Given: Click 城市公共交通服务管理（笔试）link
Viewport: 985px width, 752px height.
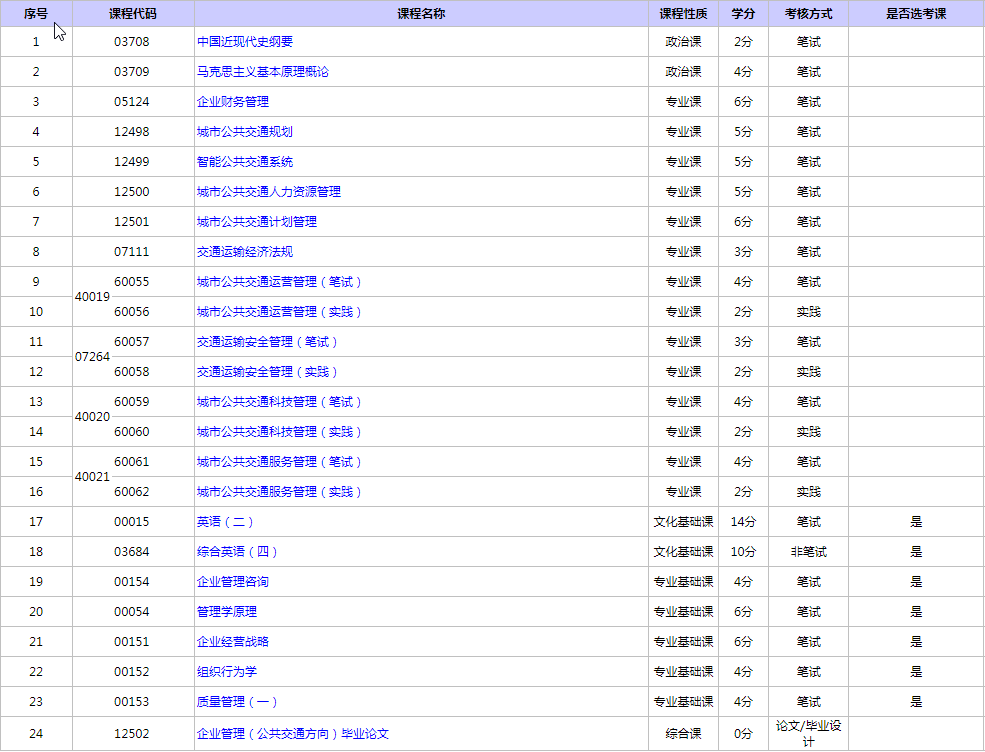Looking at the screenshot, I should [280, 462].
